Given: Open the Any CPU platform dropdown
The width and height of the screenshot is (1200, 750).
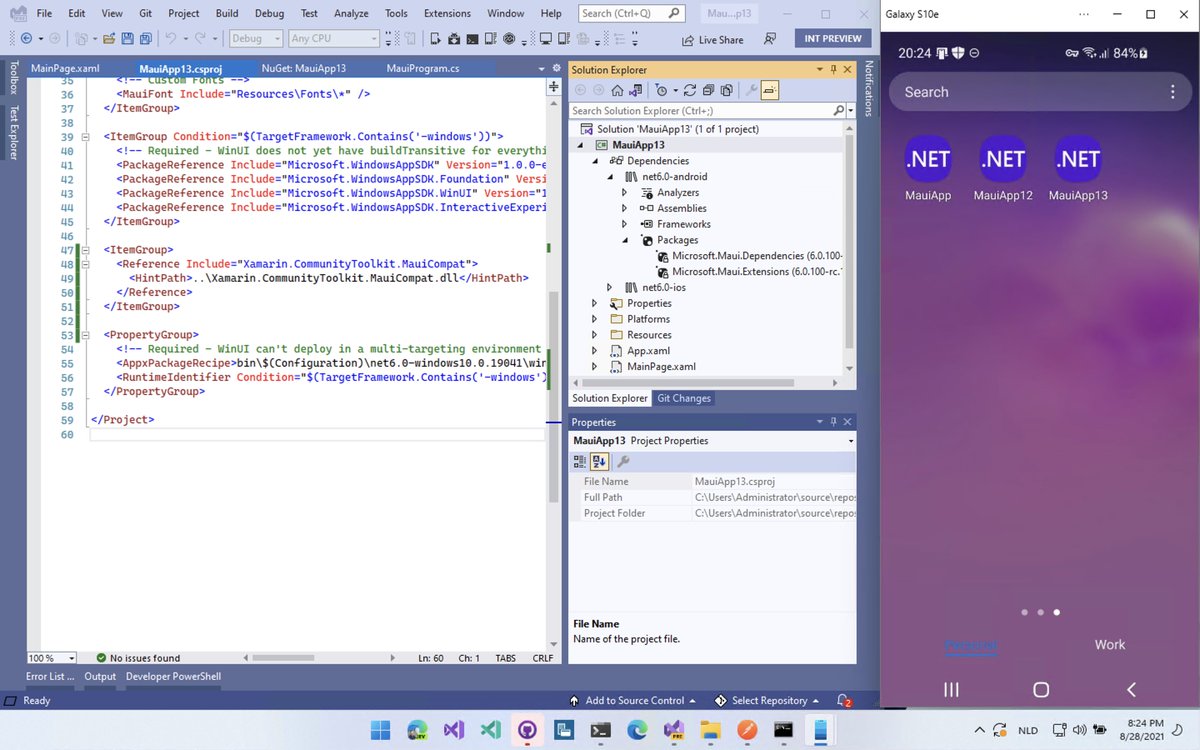Looking at the screenshot, I should point(333,39).
